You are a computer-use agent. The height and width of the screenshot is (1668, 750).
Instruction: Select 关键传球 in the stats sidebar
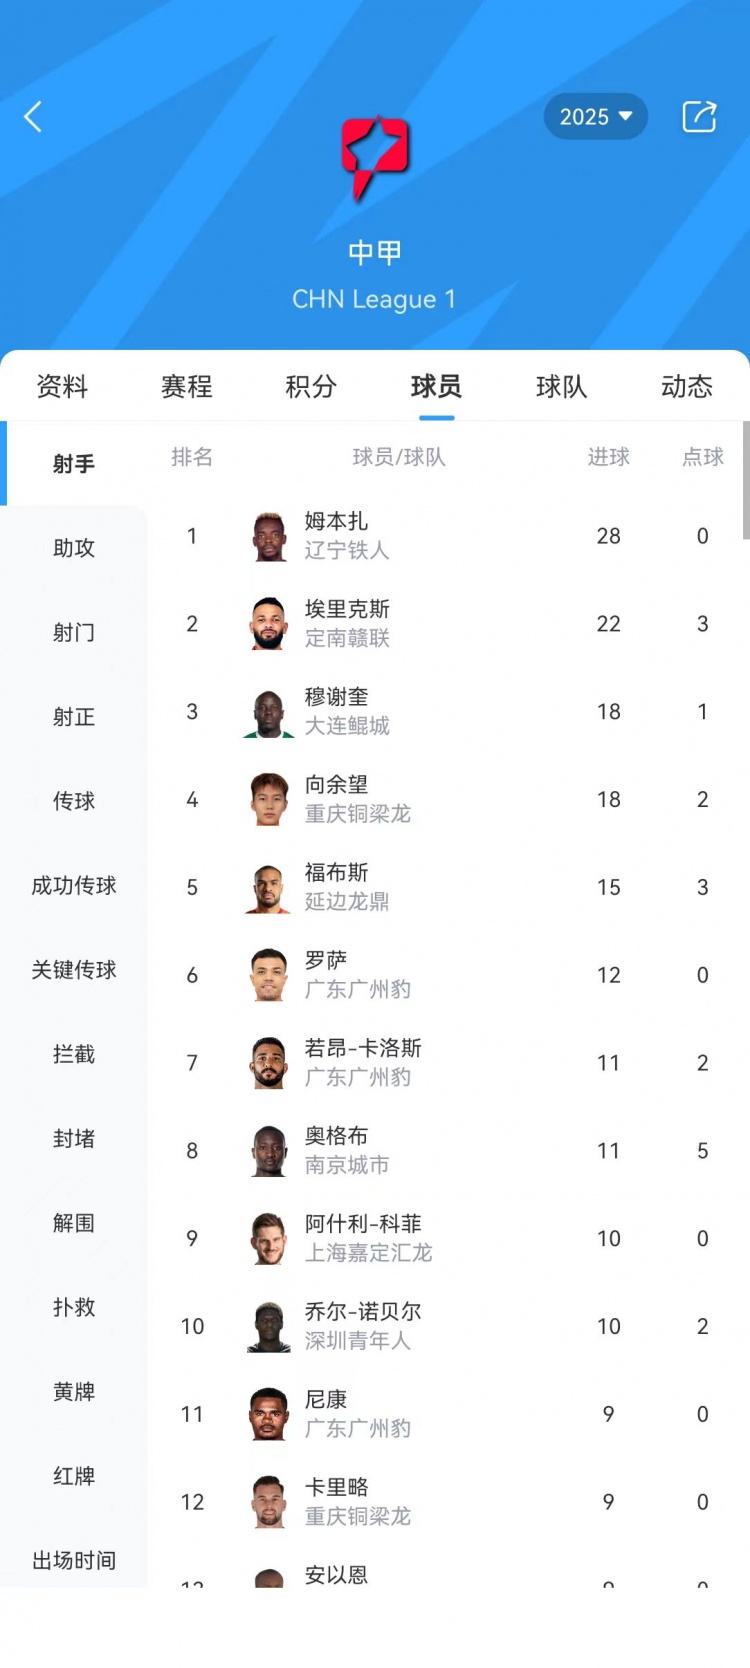pyautogui.click(x=74, y=970)
